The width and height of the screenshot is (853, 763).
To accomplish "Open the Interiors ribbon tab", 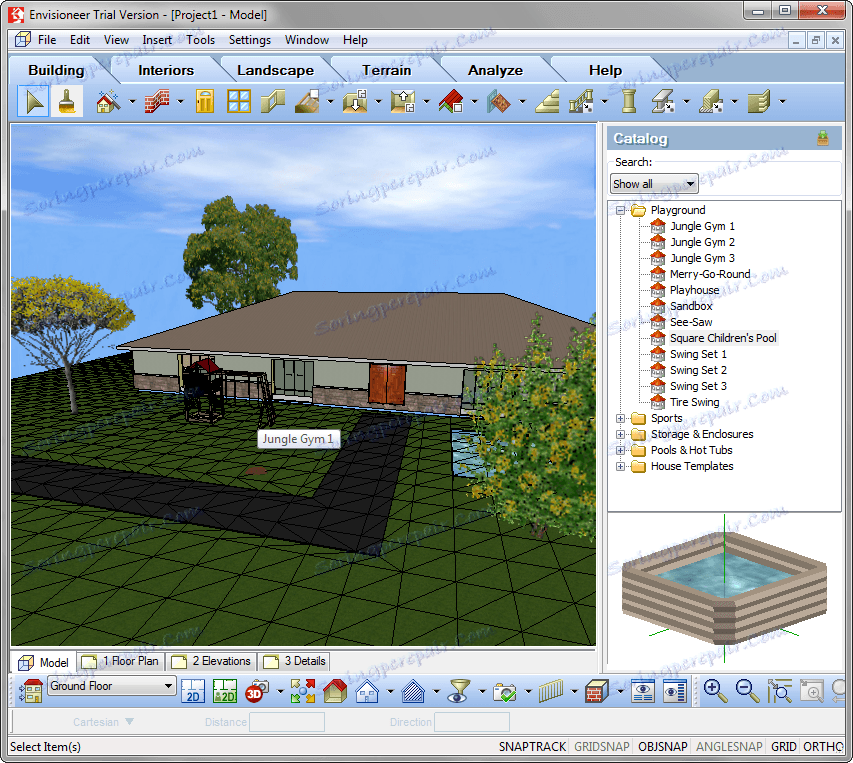I will click(165, 70).
